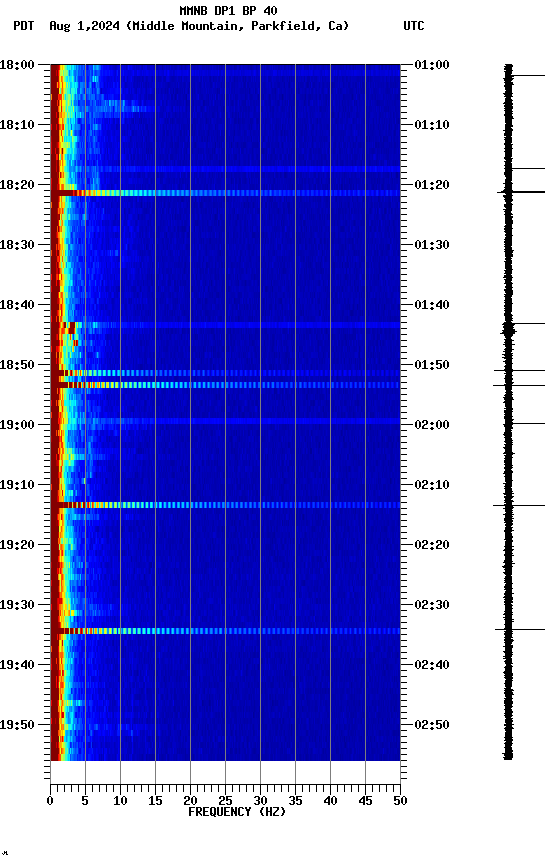
Task: Click the 19:50 PDT time label
Action: (x=17, y=725)
